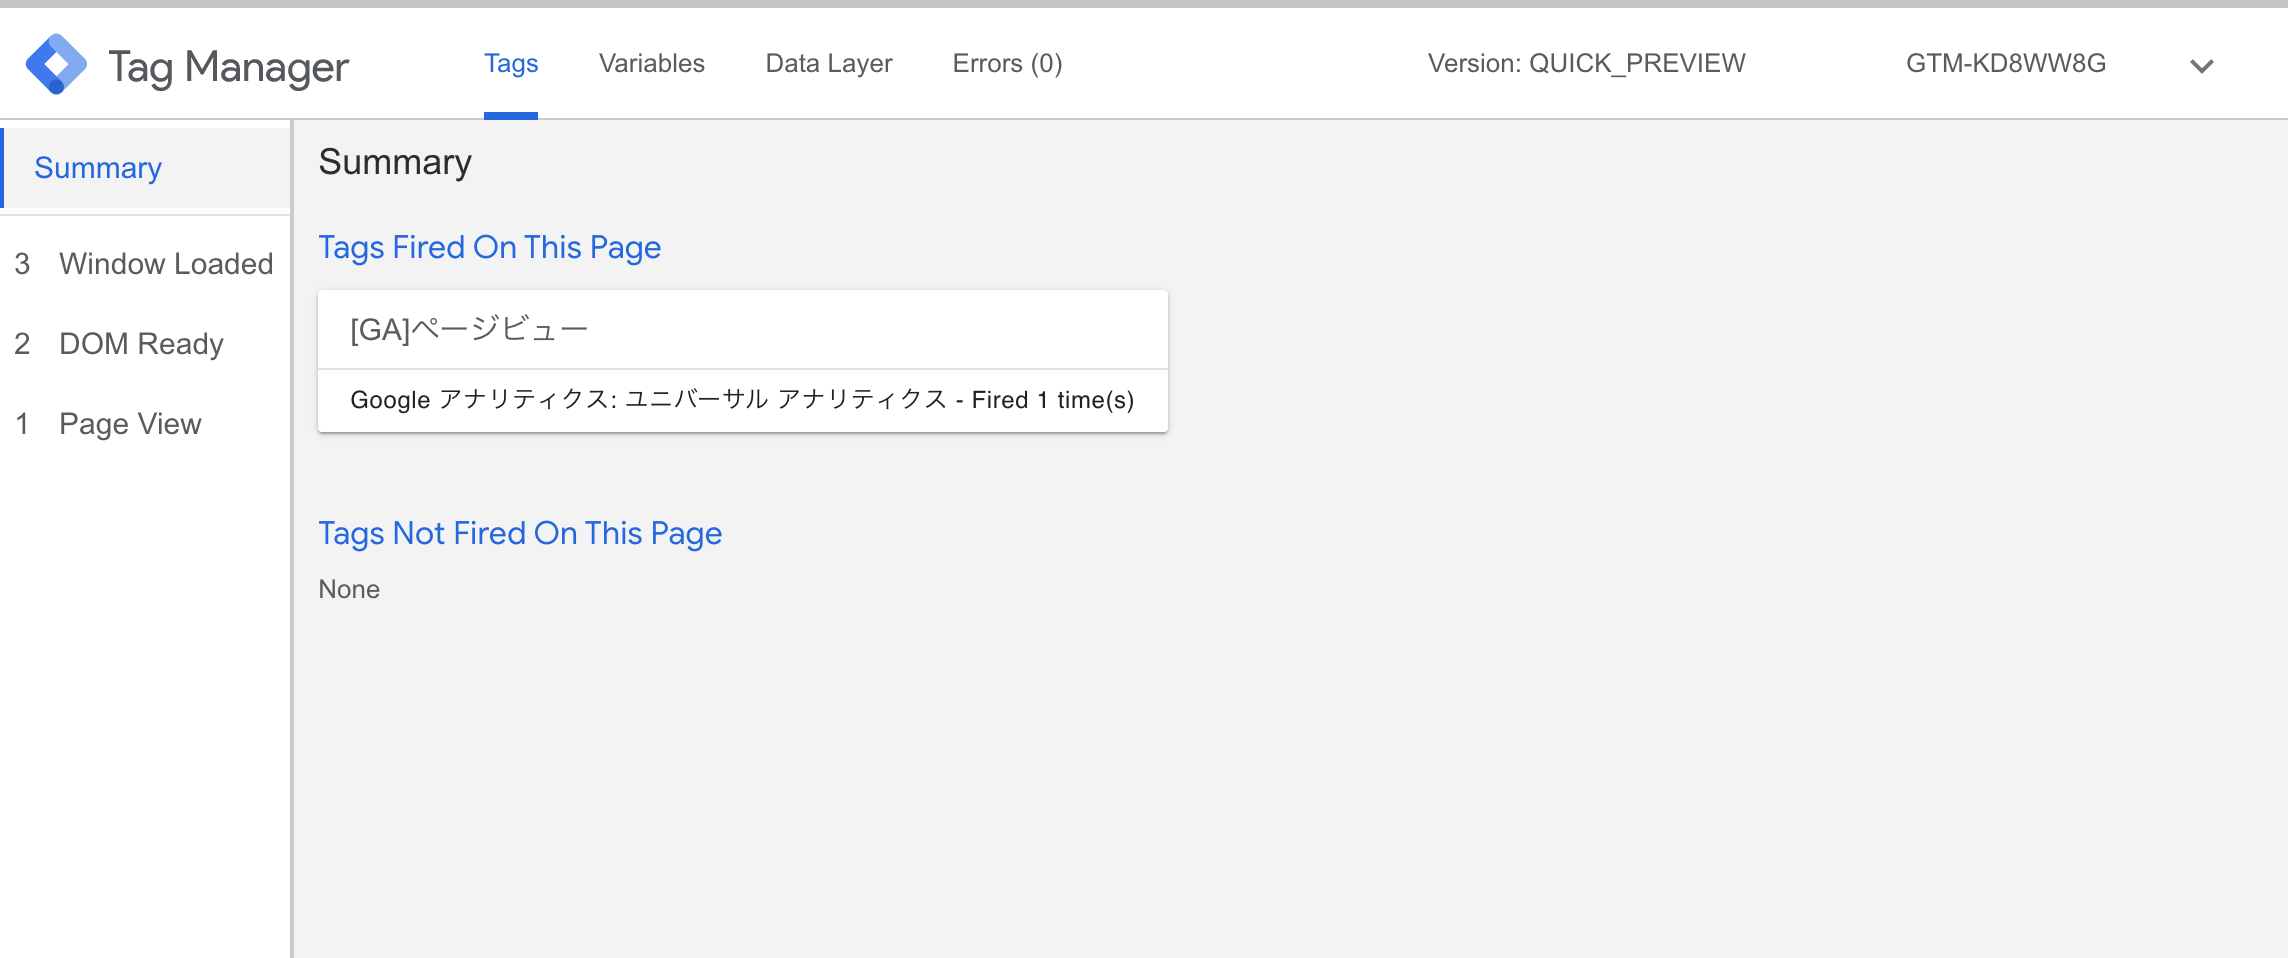Click the Version: QUICK_PREVIEW label
Image resolution: width=2288 pixels, height=958 pixels.
pyautogui.click(x=1586, y=63)
